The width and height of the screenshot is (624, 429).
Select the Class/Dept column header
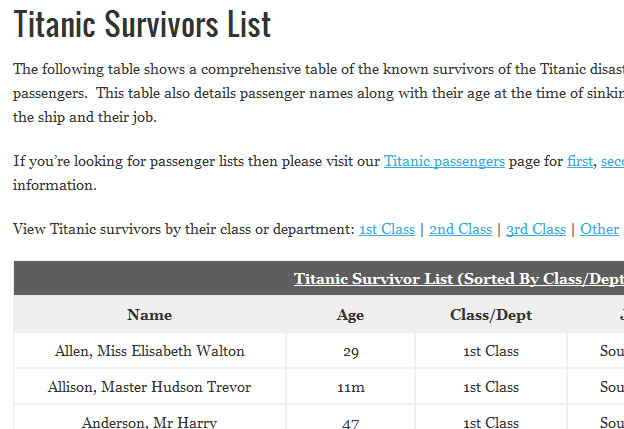(491, 315)
